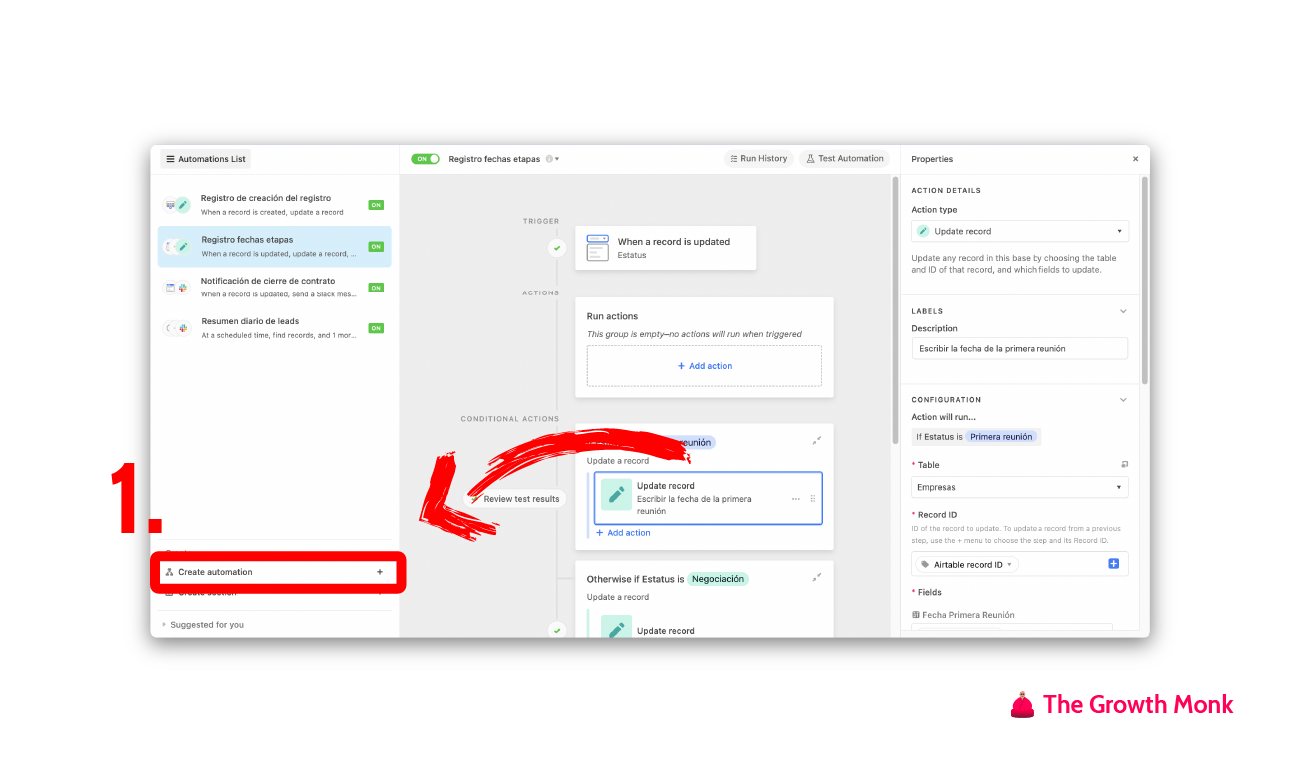This screenshot has height=781, width=1301.
Task: Collapse the Primera reunión conditional group
Action: pos(817,440)
